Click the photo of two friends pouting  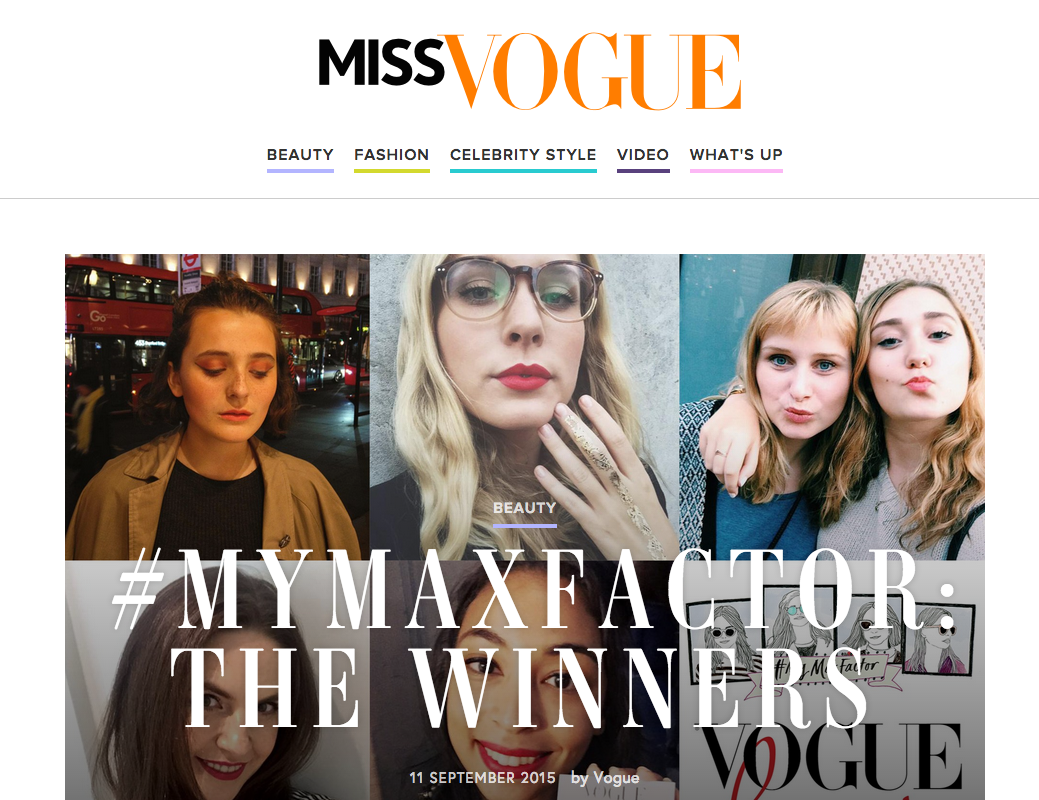point(832,407)
